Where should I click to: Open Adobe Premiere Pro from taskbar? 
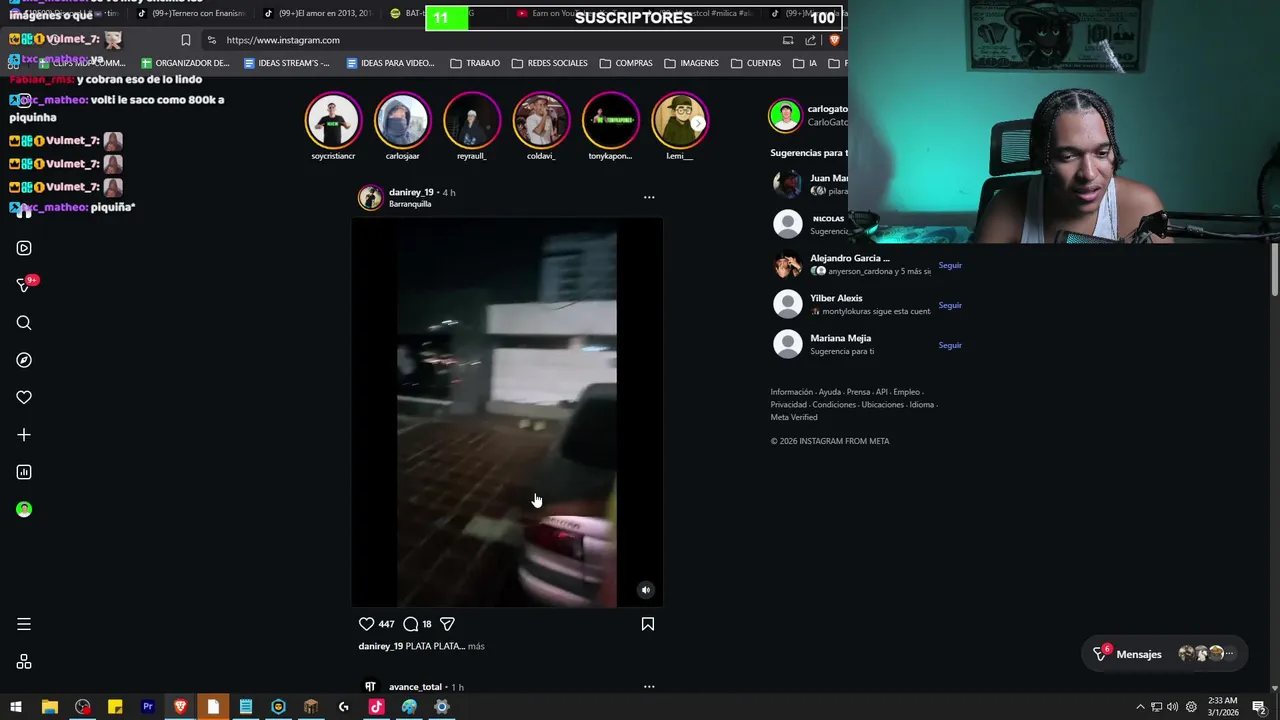tap(148, 707)
